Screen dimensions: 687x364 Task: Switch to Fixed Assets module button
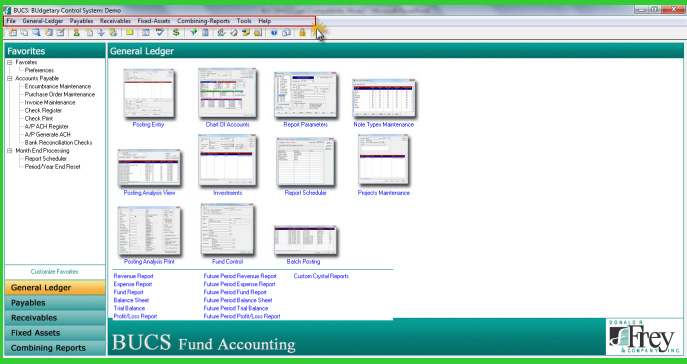pyautogui.click(x=55, y=333)
